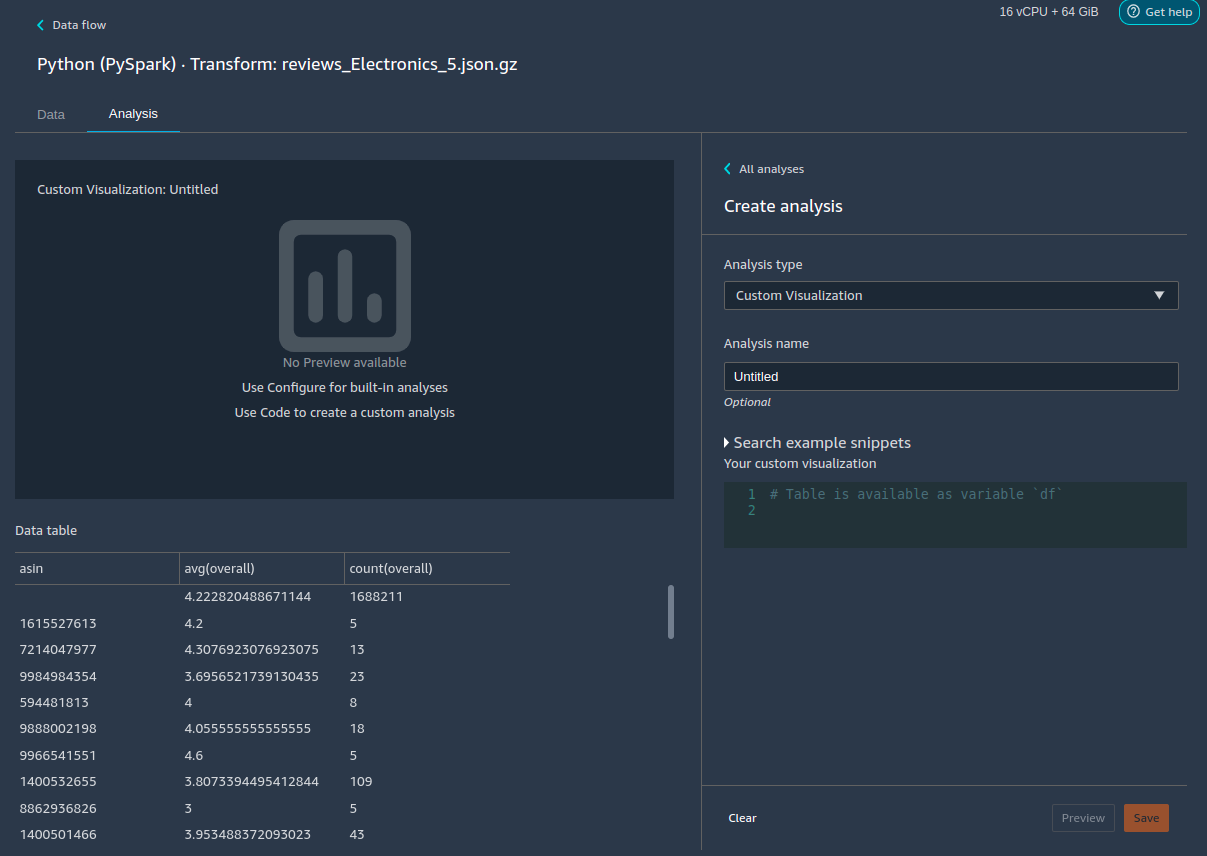Switch to the Data tab

coord(50,114)
